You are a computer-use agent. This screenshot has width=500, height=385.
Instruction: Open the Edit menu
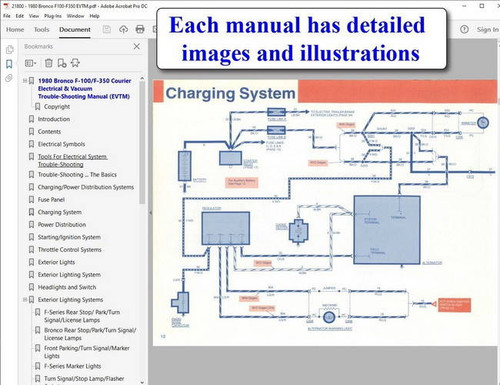(x=20, y=16)
